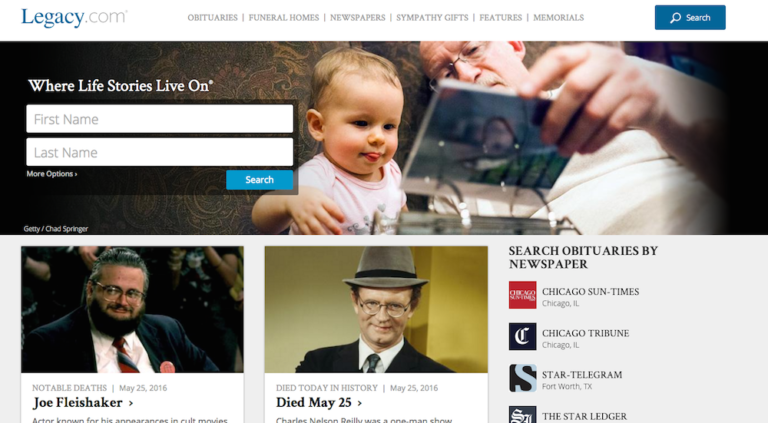Screen dimensions: 768x423
Task: Click the magnifier icon in header Search button
Action: coord(675,18)
